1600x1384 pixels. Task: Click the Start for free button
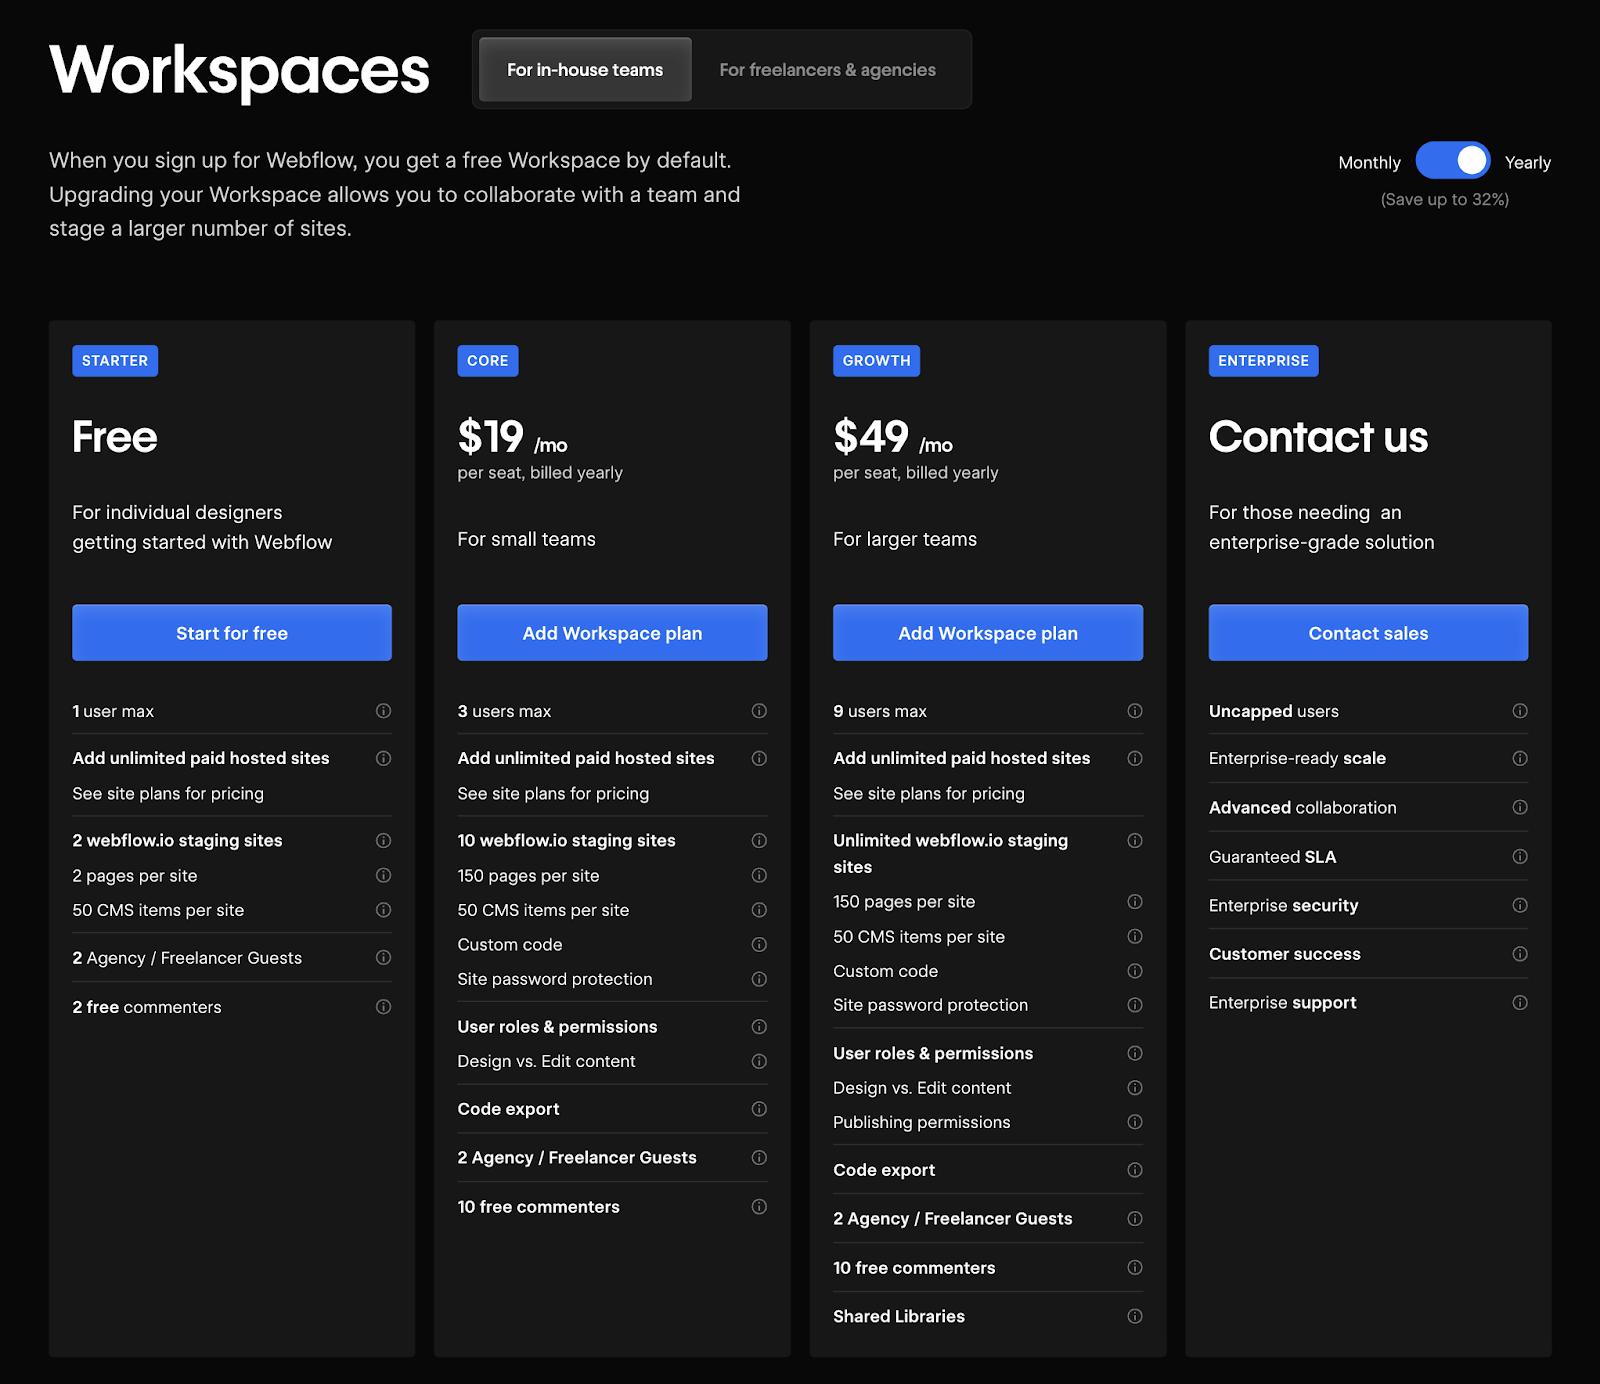[x=232, y=633]
